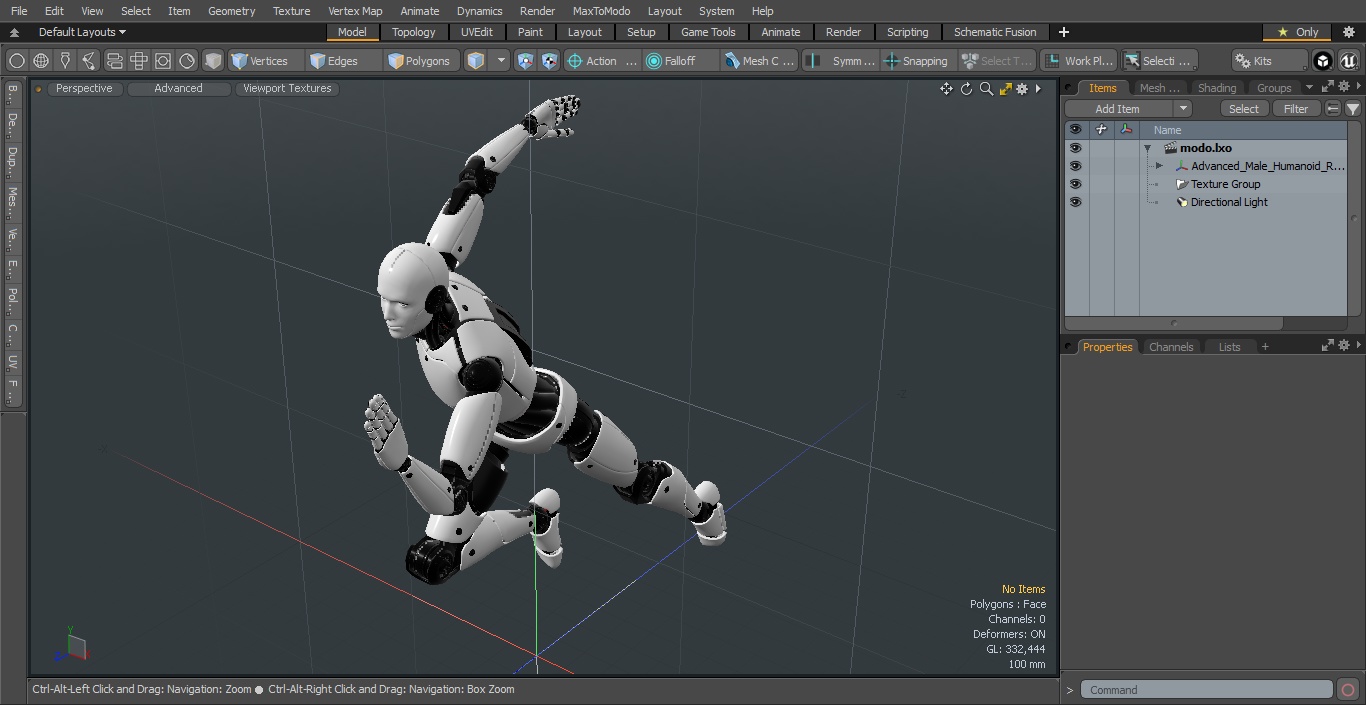Open Add Item dropdown arrow
1366x705 pixels.
coord(1183,109)
